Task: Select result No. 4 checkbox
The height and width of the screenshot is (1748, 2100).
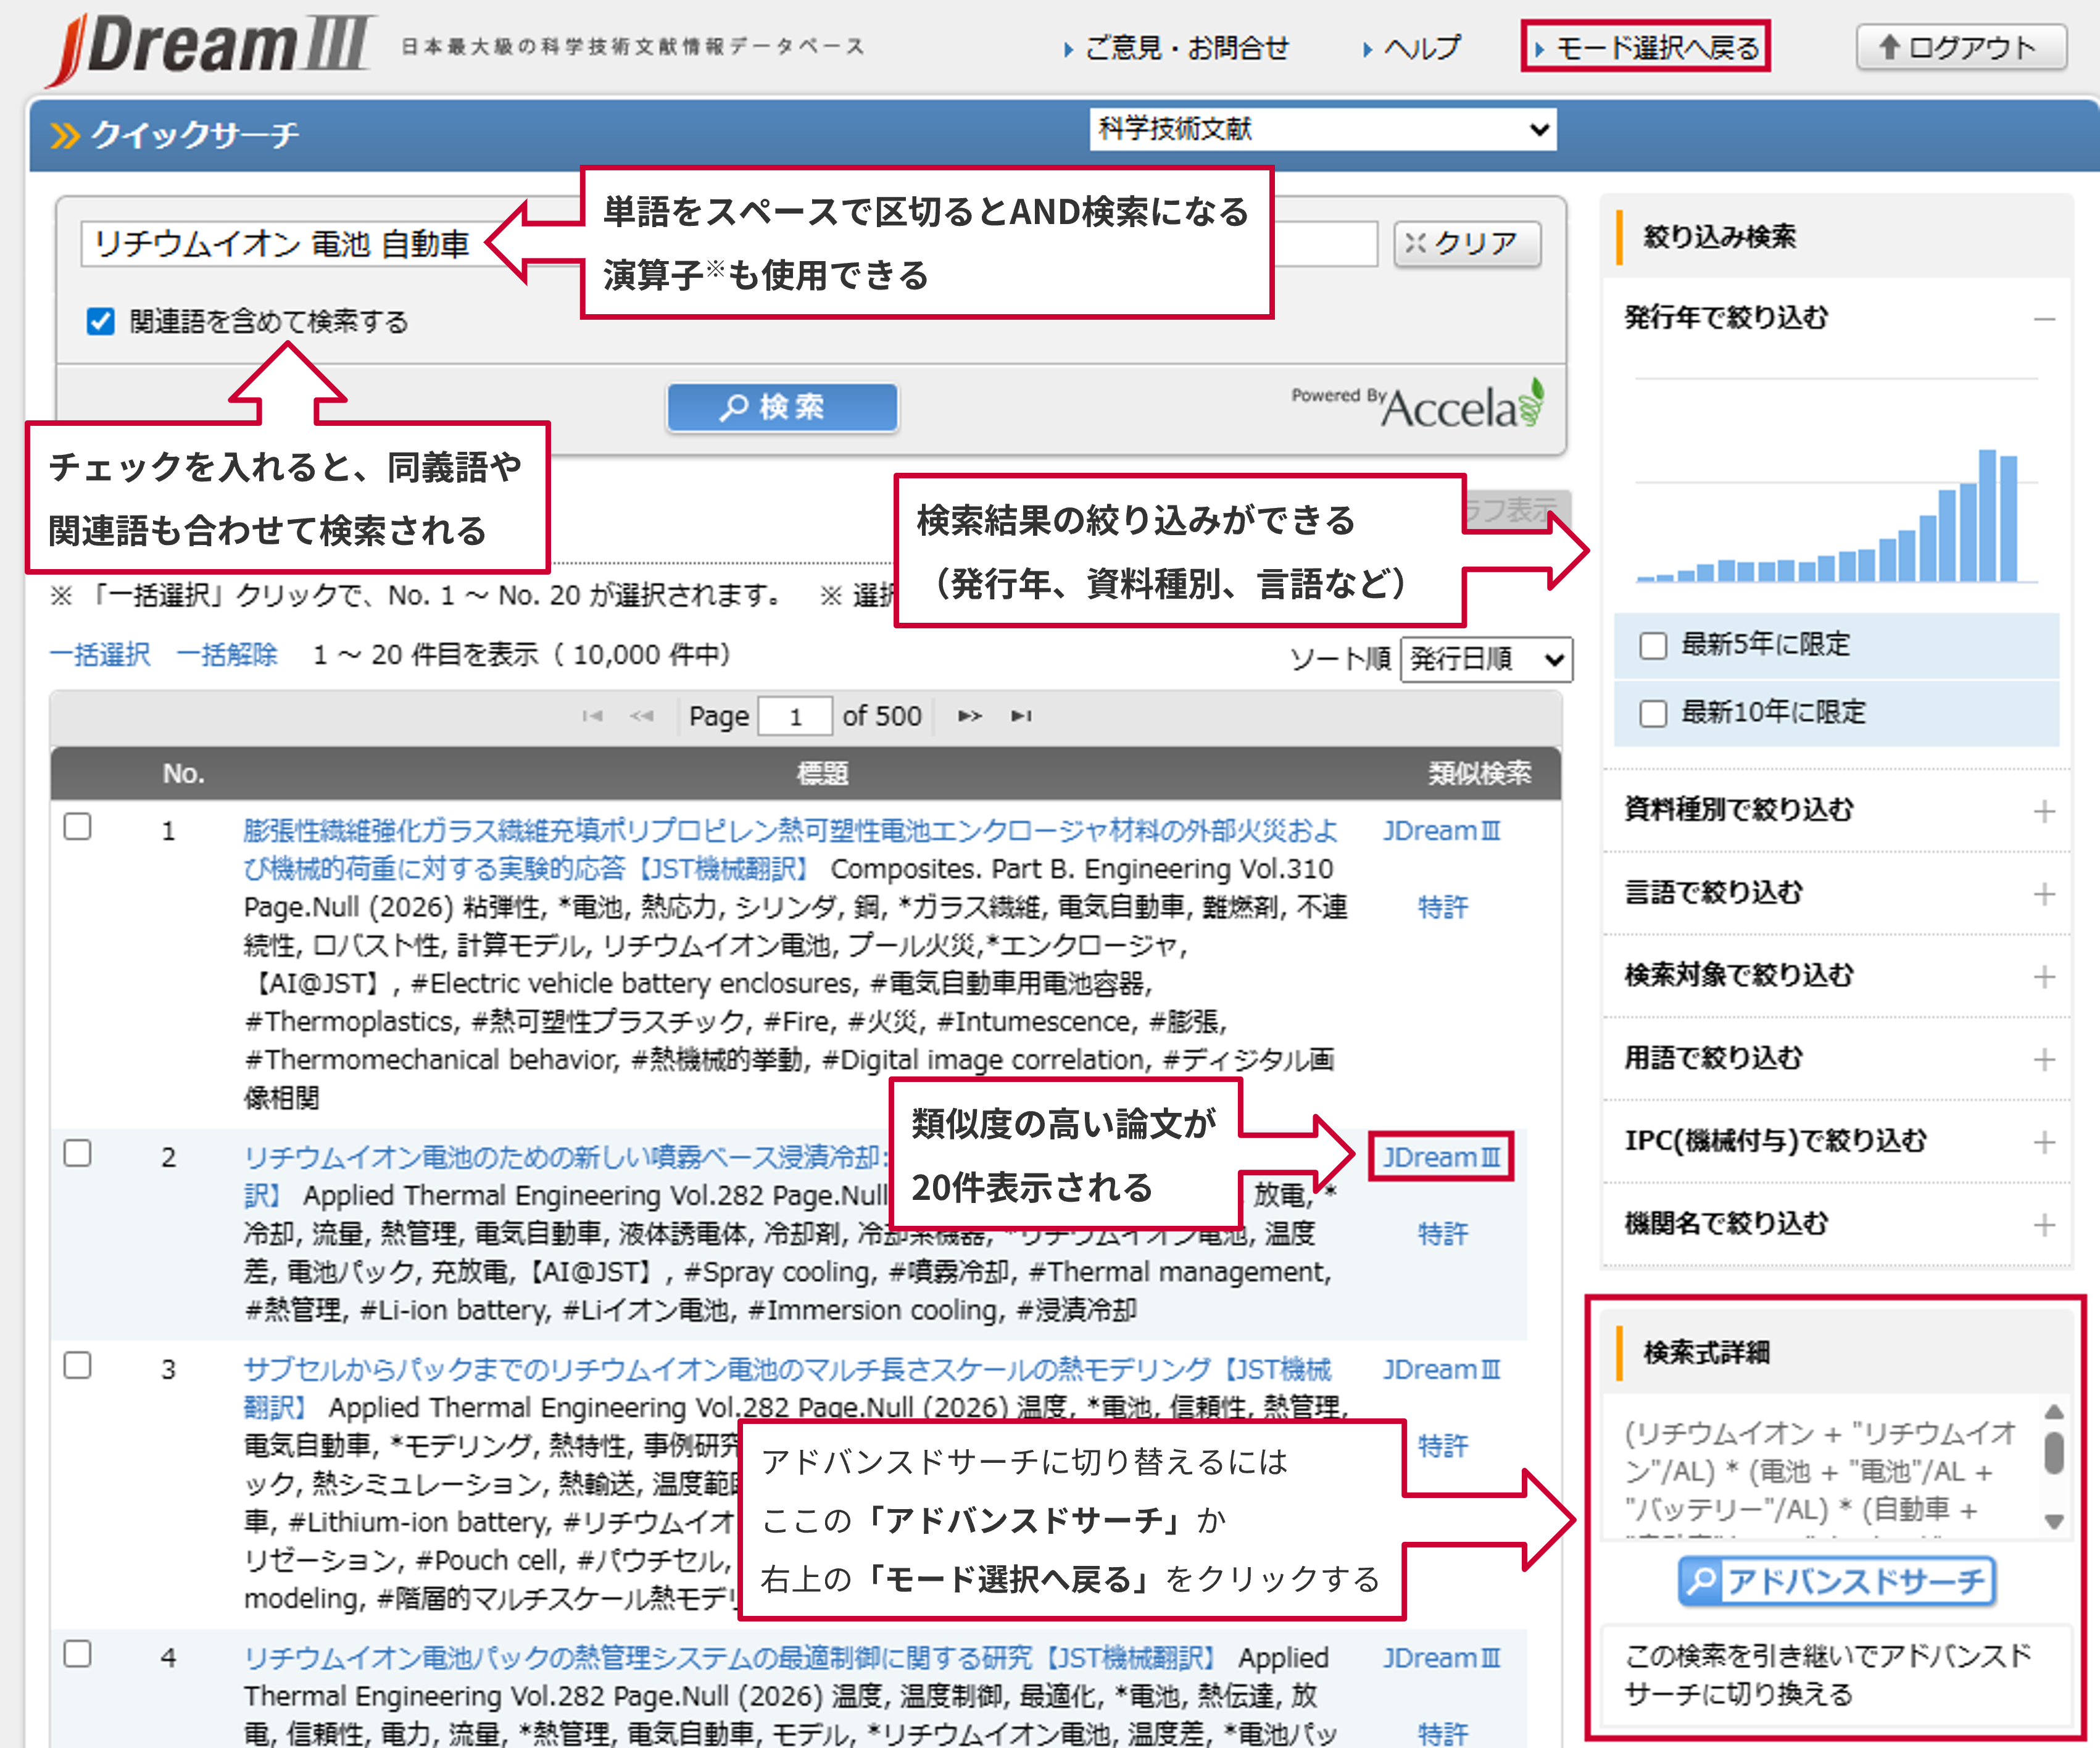Action: [x=77, y=1653]
